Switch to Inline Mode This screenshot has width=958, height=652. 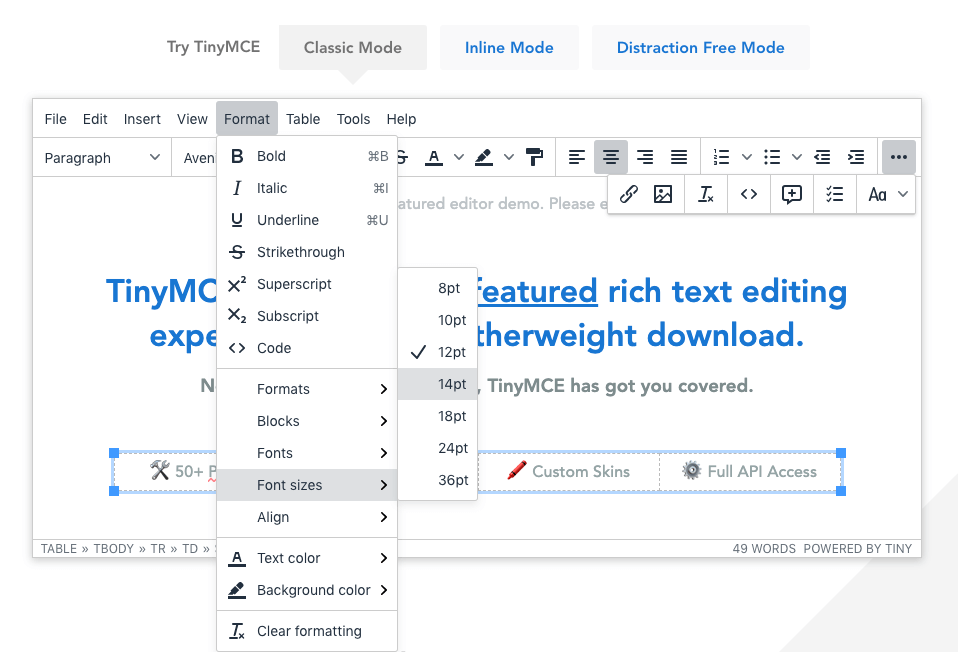point(509,47)
